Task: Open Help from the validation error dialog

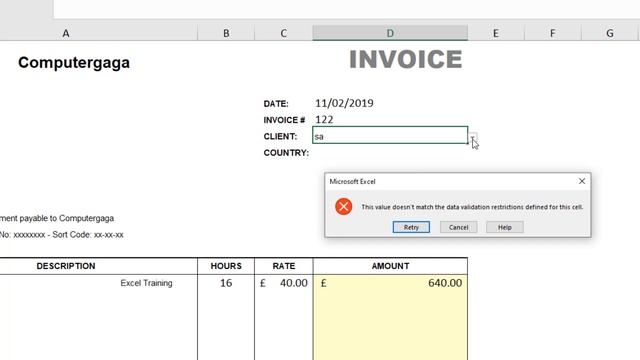Action: point(504,227)
